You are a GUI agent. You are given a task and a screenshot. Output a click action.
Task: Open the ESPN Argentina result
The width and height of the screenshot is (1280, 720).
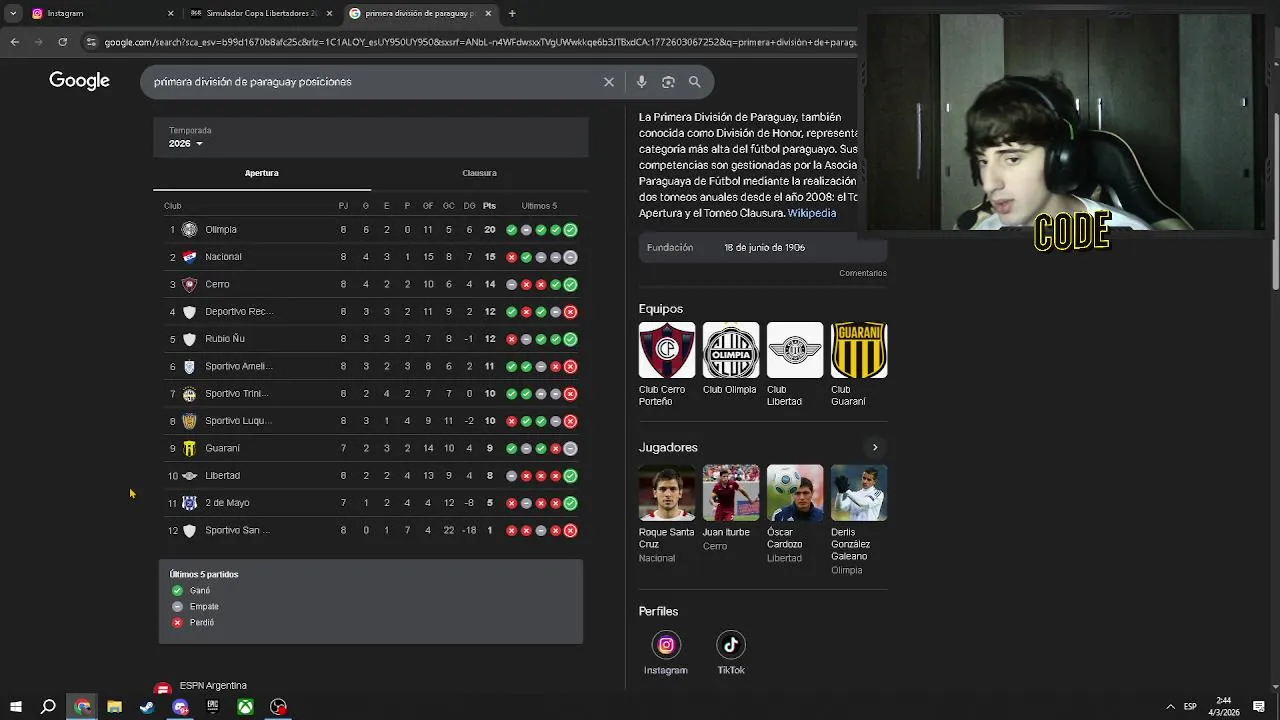tap(212, 686)
